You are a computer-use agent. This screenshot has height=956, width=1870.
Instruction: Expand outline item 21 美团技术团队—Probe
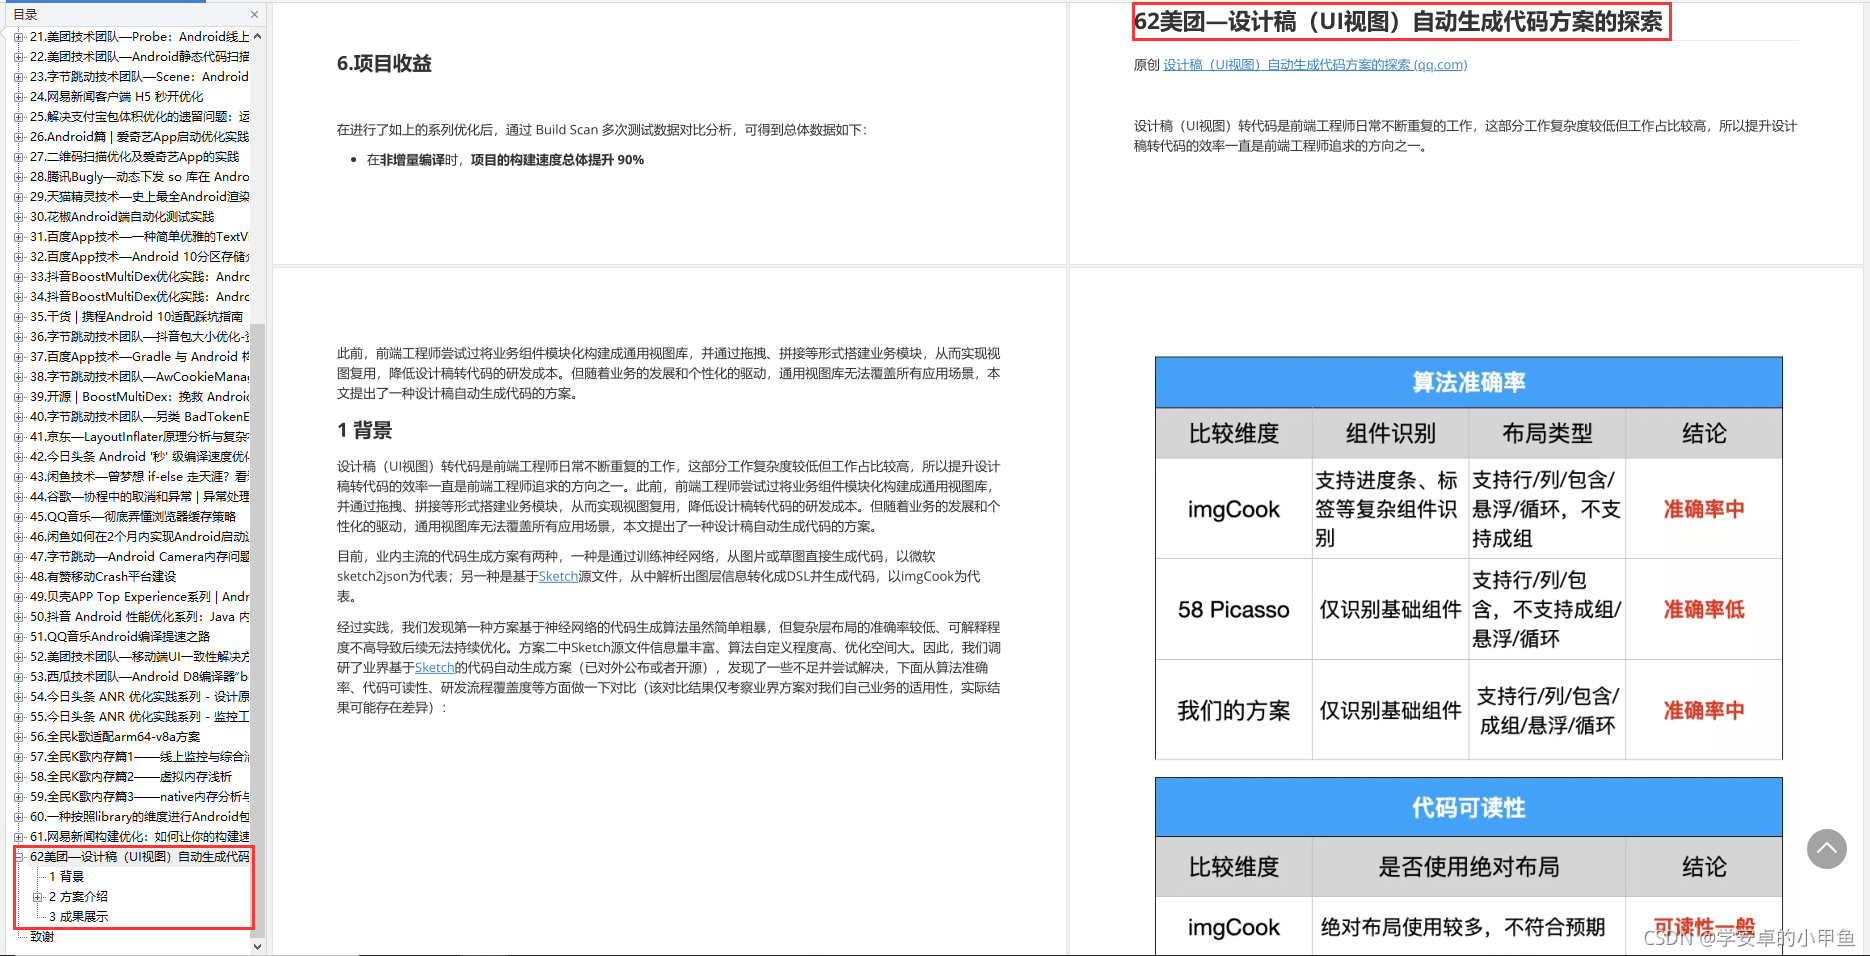coord(18,37)
